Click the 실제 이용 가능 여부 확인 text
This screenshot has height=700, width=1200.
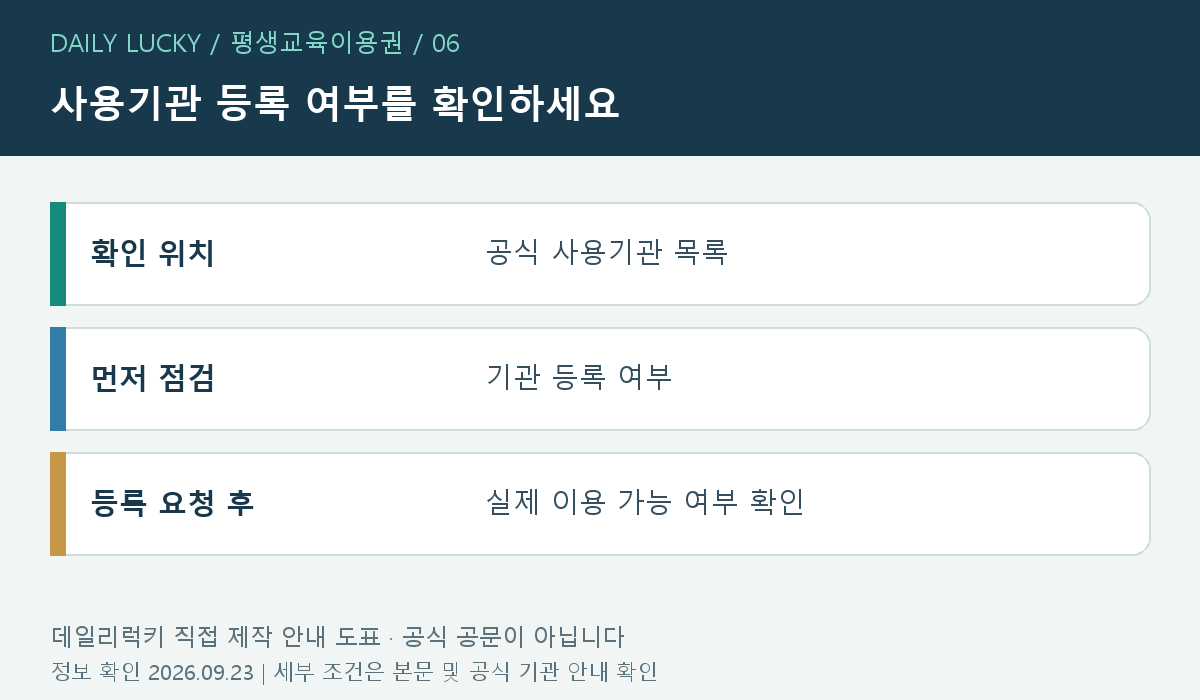pos(645,502)
